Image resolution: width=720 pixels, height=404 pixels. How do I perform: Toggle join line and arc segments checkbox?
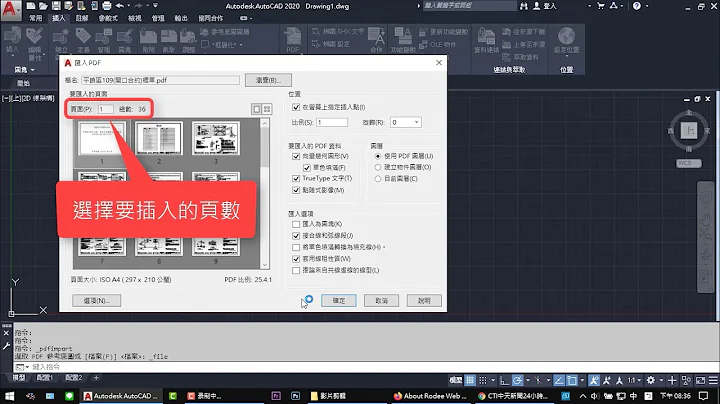tap(296, 236)
